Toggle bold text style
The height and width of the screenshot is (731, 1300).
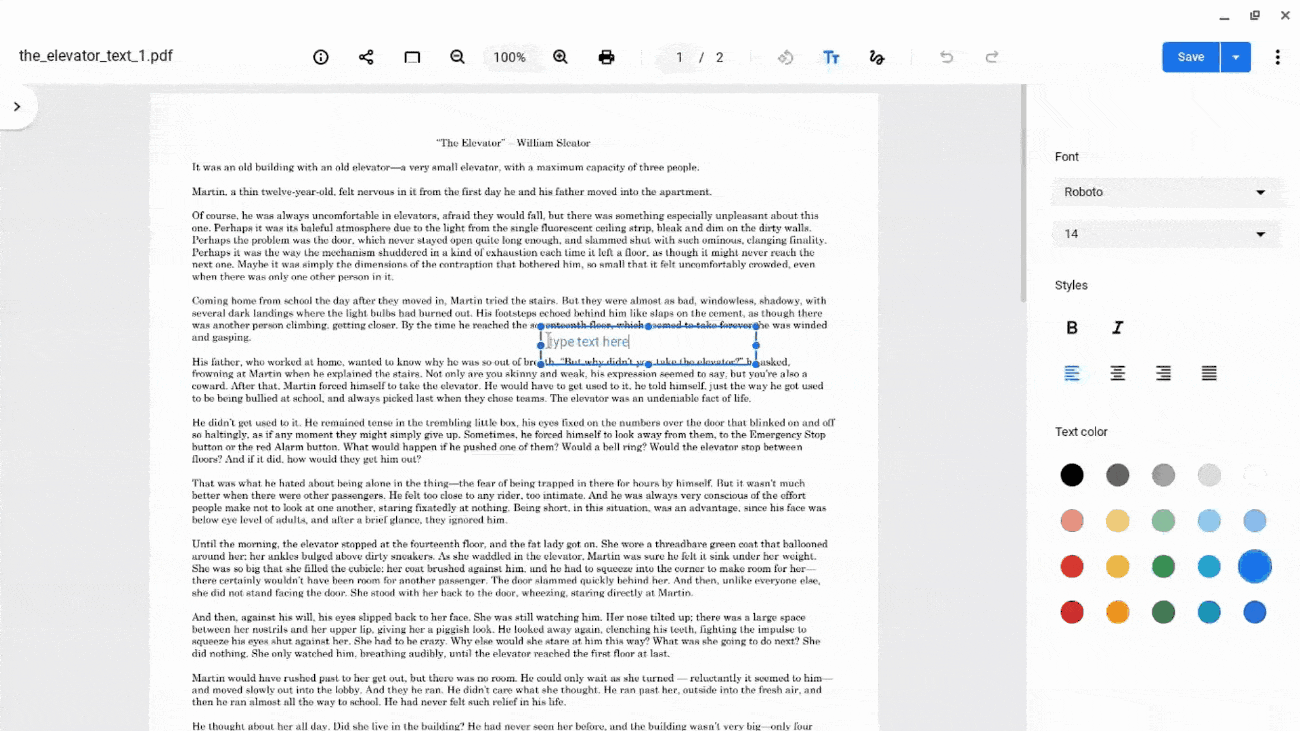click(x=1072, y=327)
